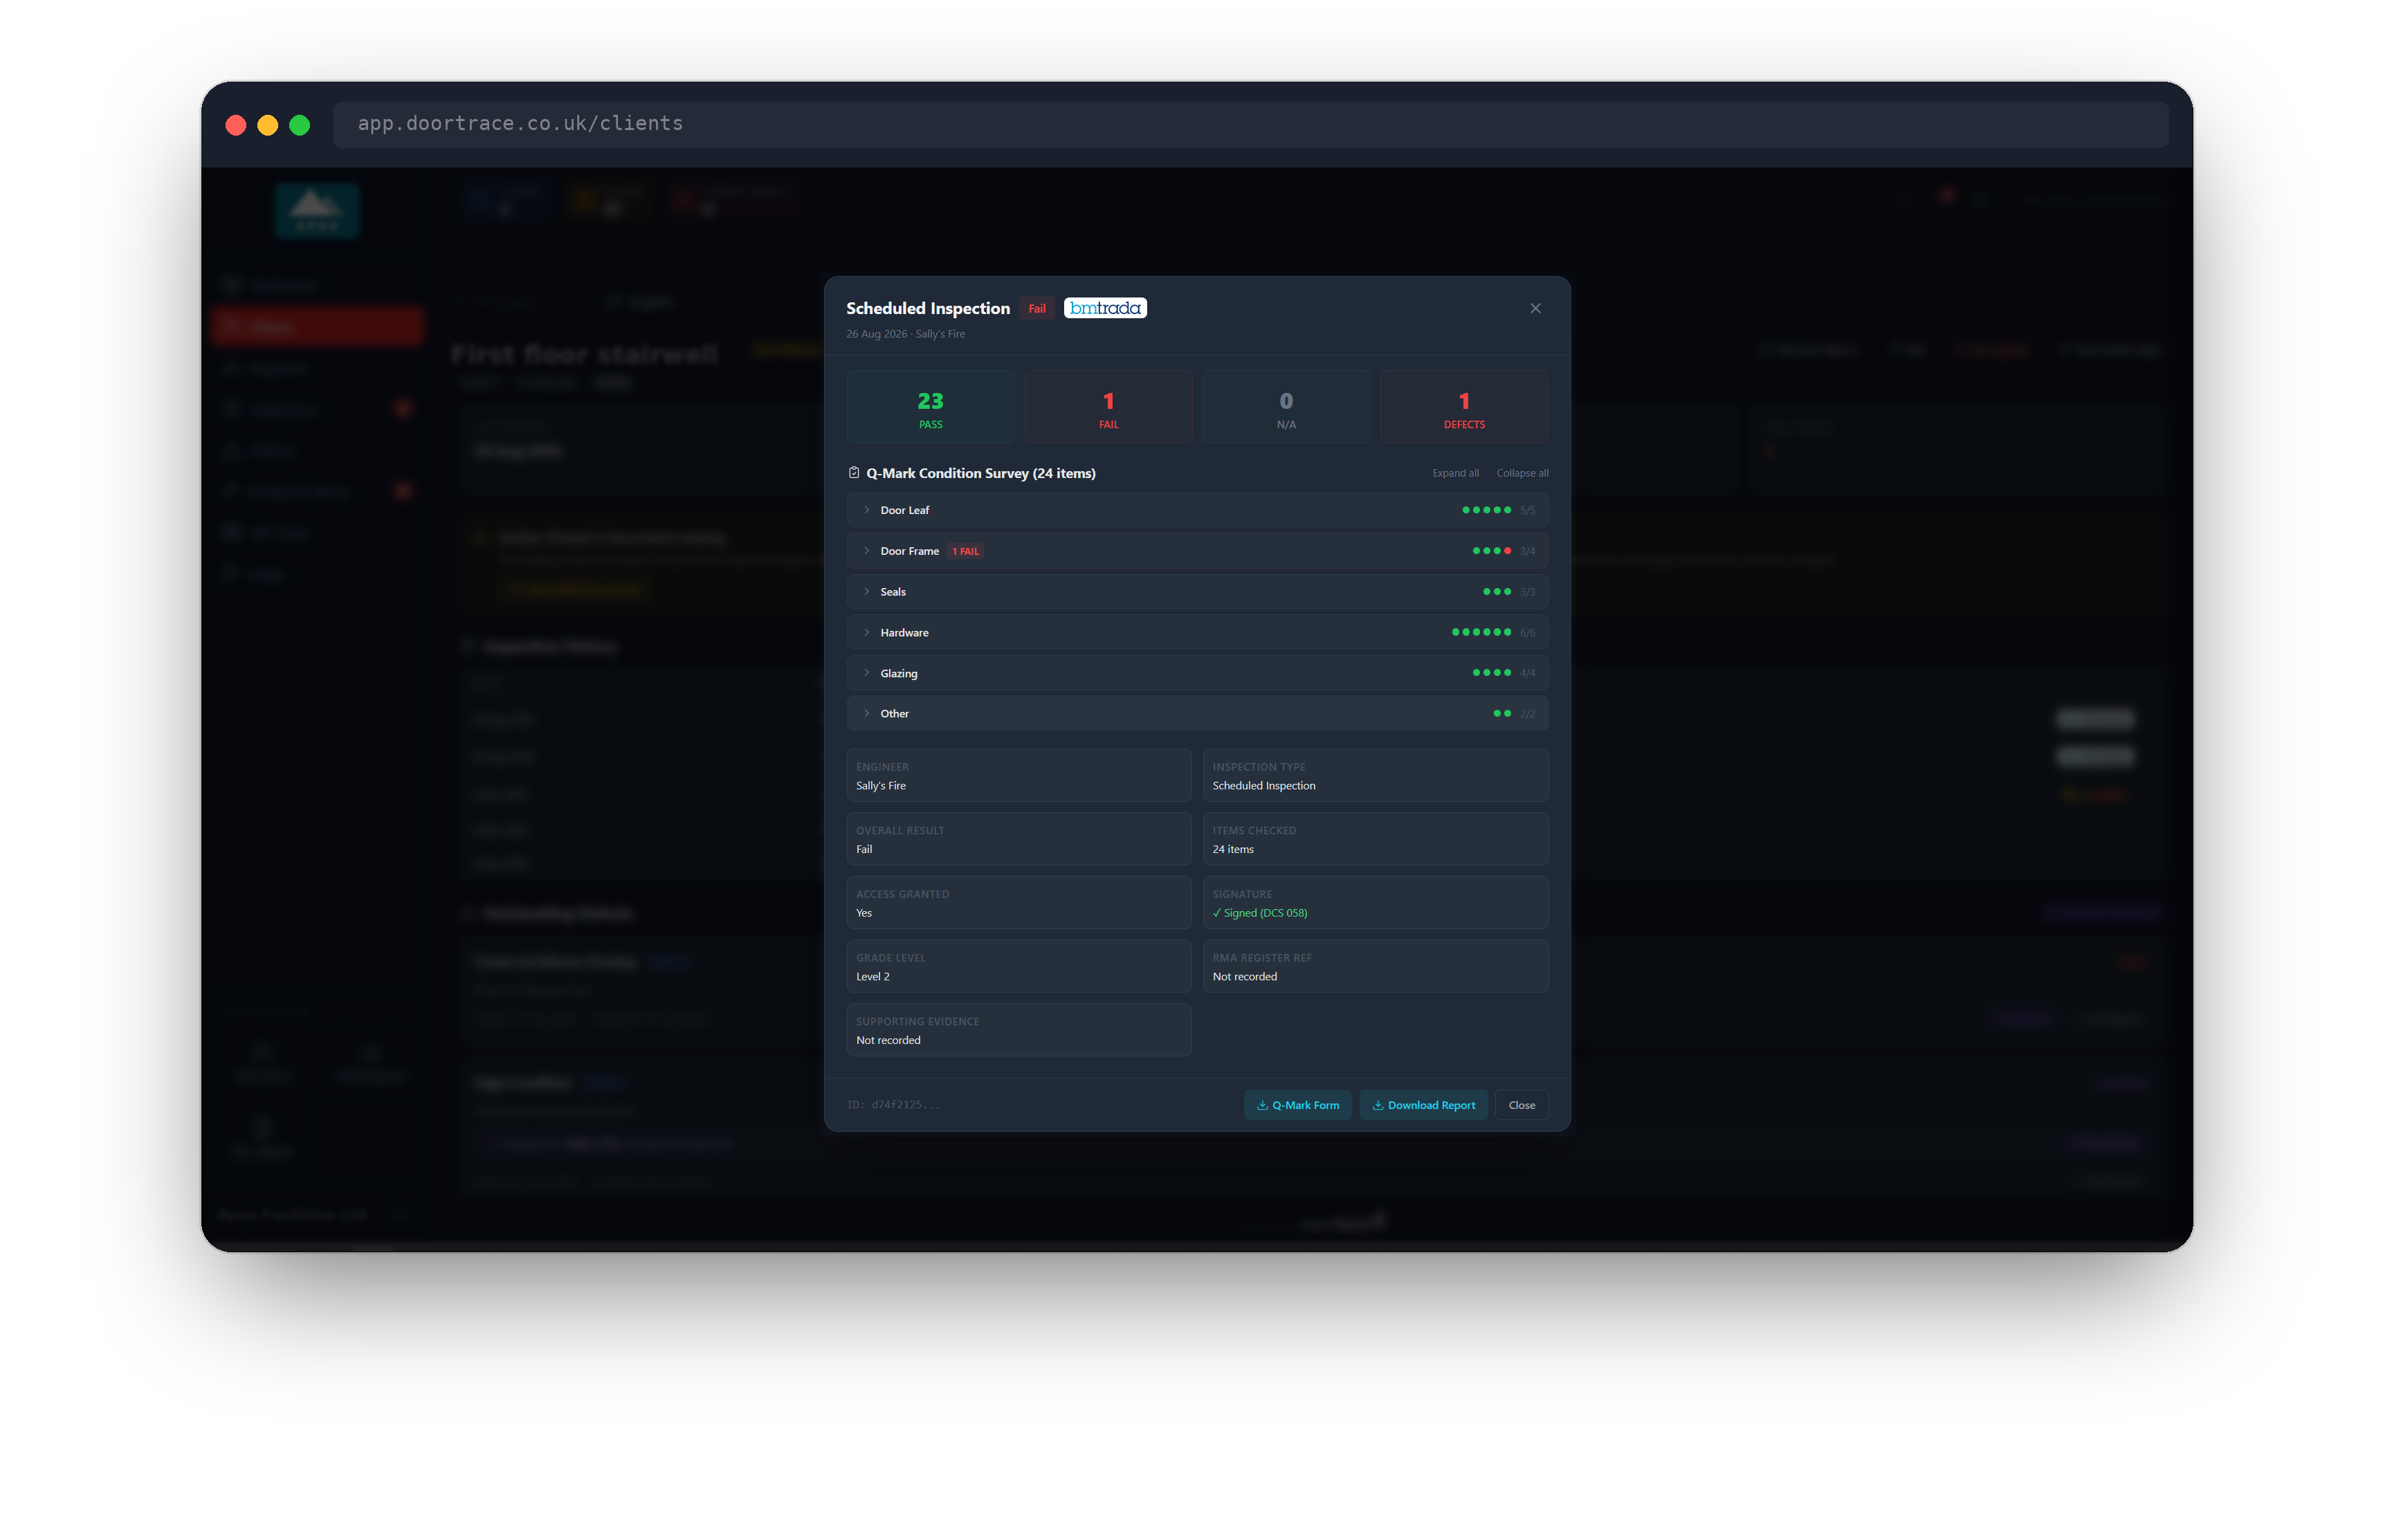
Task: Click the 1 DEFECTS summary card
Action: click(1464, 407)
